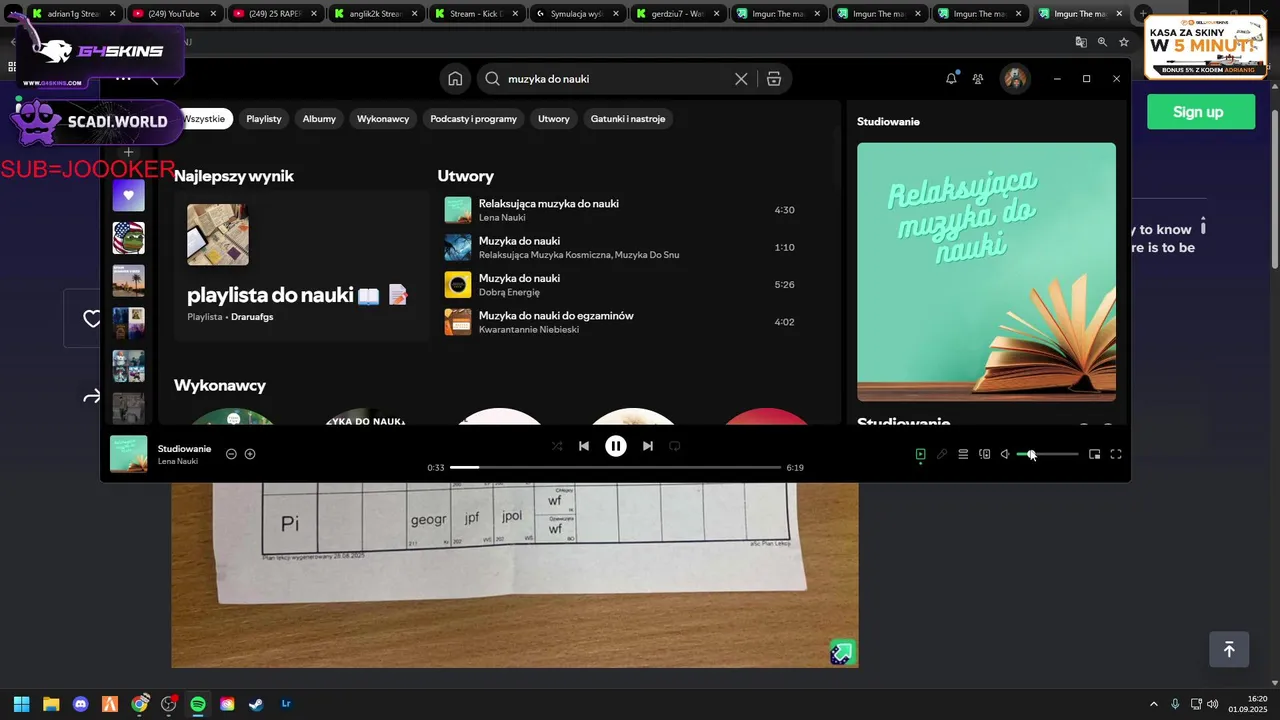
Task: Click the minus icon next to Studiowanie
Action: pos(231,454)
